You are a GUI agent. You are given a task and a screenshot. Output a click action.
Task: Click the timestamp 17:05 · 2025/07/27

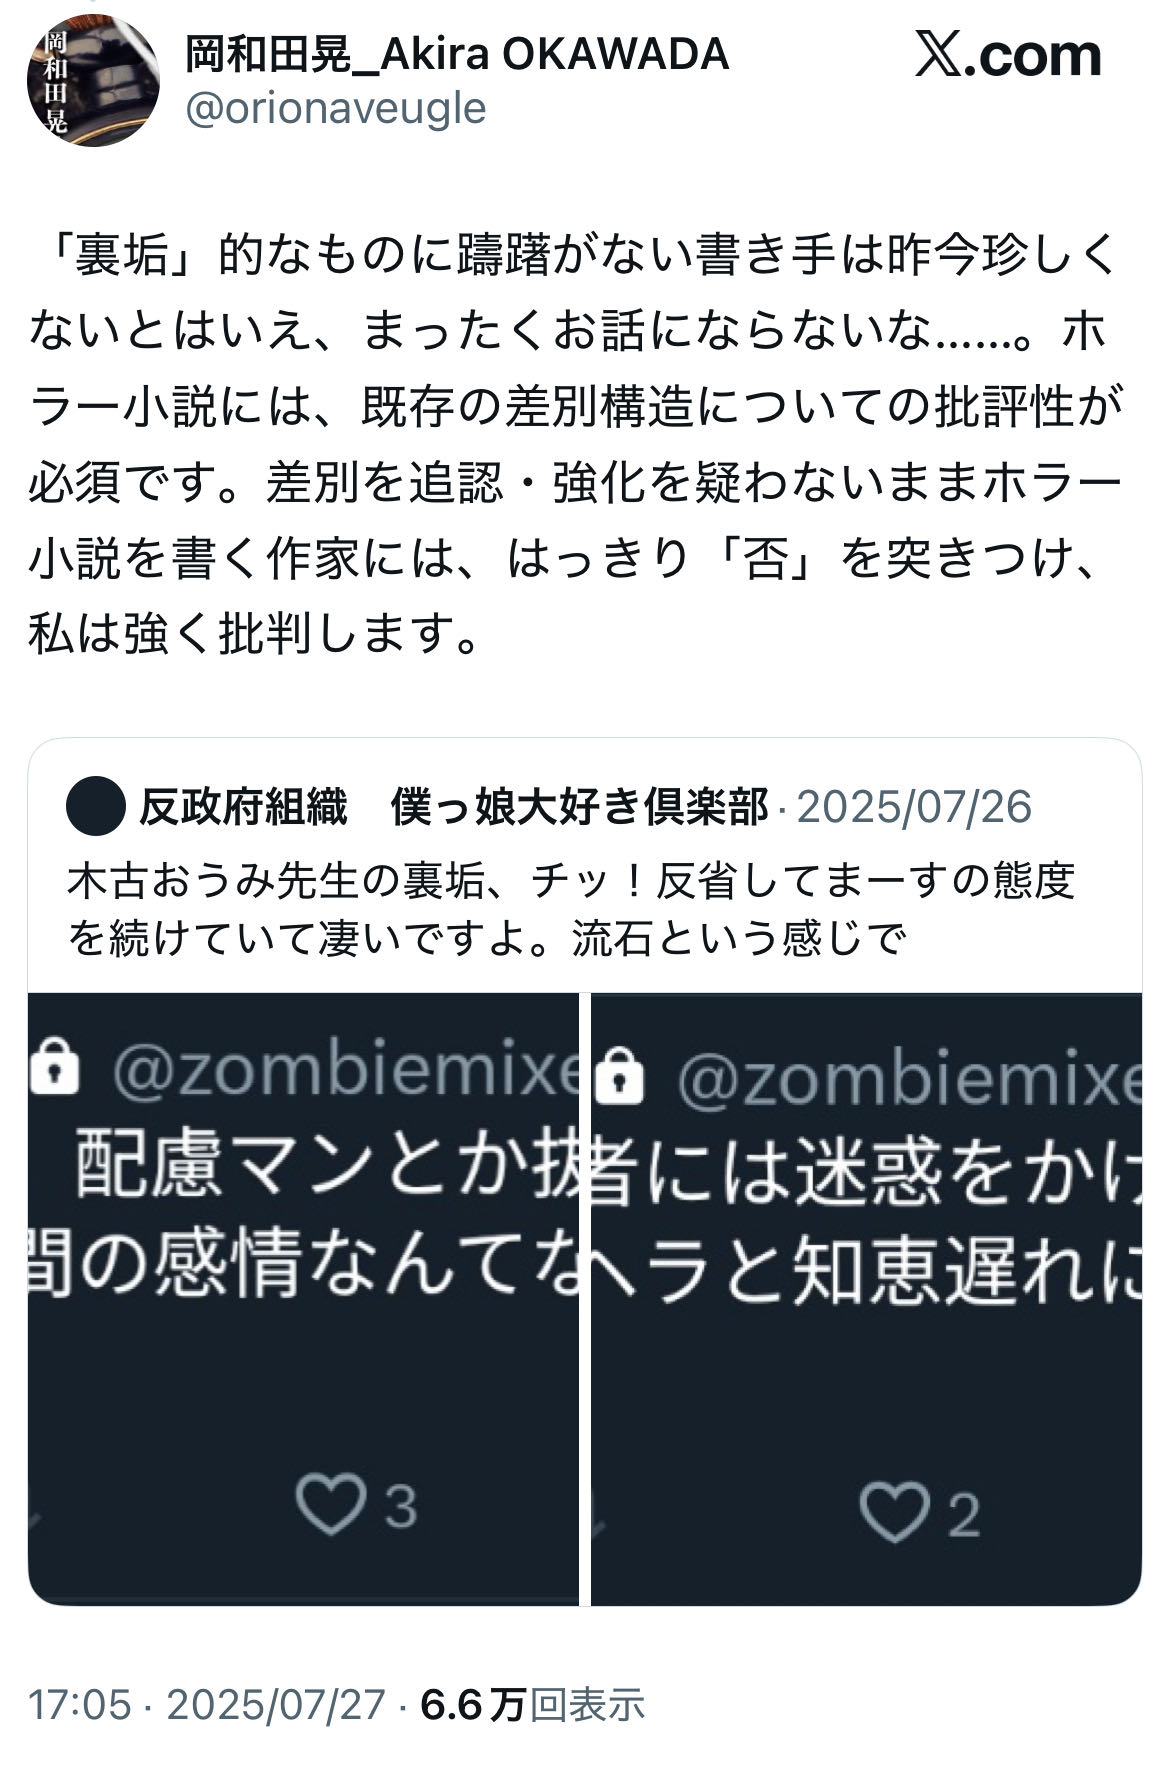(206, 1704)
